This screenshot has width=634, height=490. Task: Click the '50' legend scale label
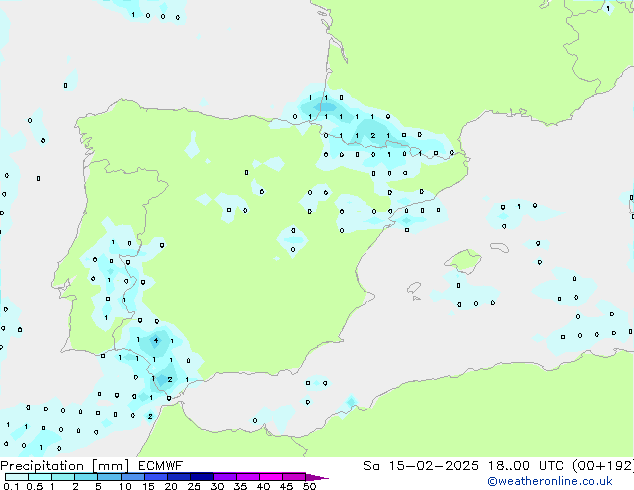click(309, 486)
